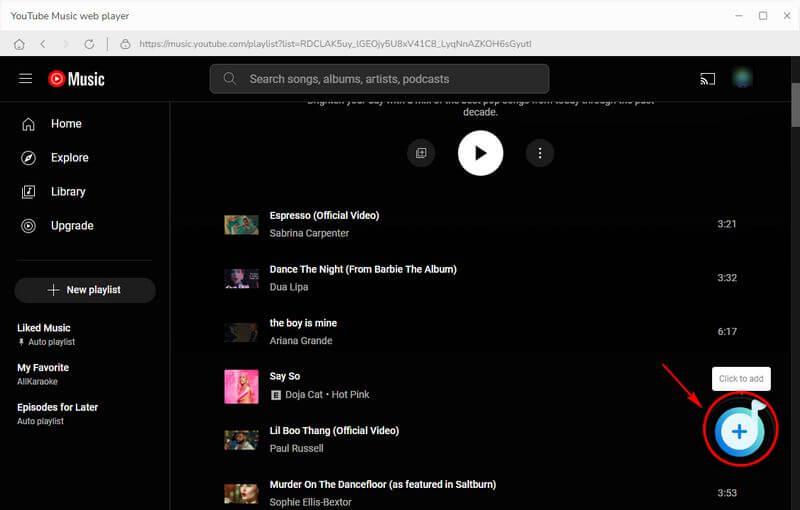Open the Hot Pink album link
The image size is (800, 510).
(x=351, y=394)
